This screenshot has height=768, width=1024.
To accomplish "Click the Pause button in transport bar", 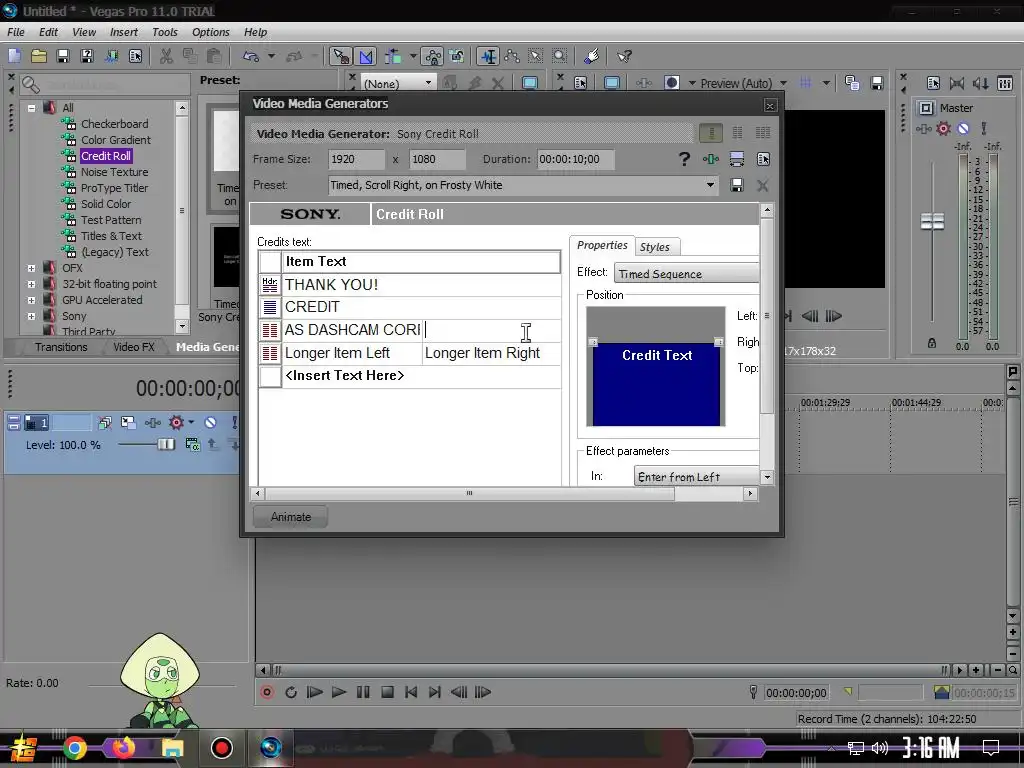I will click(363, 692).
